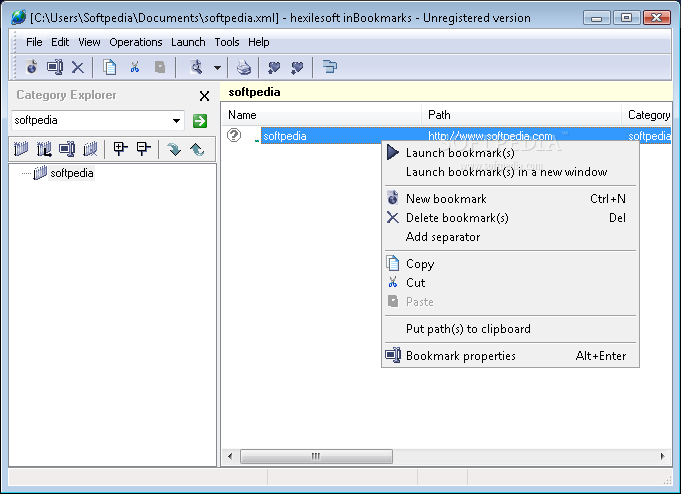Image resolution: width=681 pixels, height=494 pixels.
Task: Click the delete category icon in explorer toolbar
Action: coord(90,149)
